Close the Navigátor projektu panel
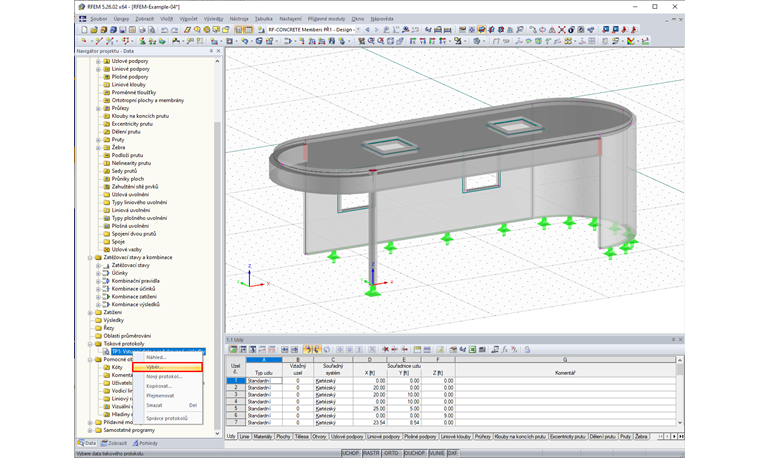 tap(217, 53)
